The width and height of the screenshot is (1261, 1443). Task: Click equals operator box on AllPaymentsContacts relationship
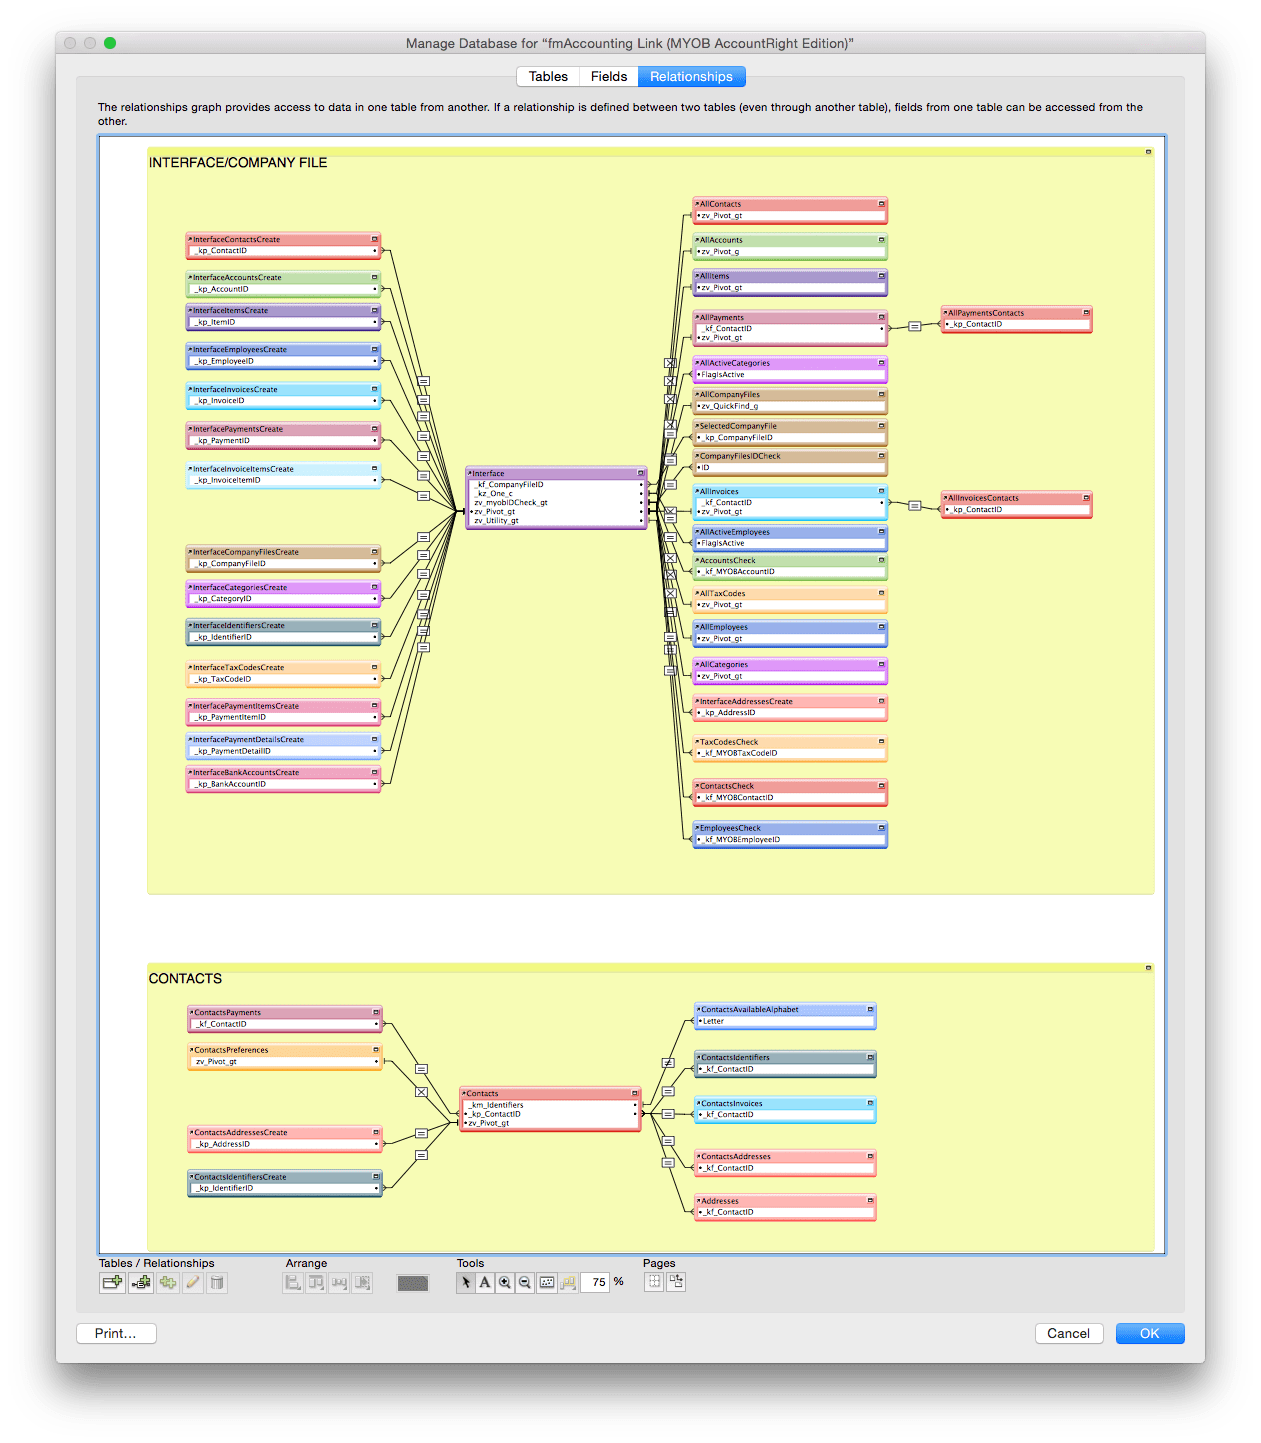click(x=914, y=326)
